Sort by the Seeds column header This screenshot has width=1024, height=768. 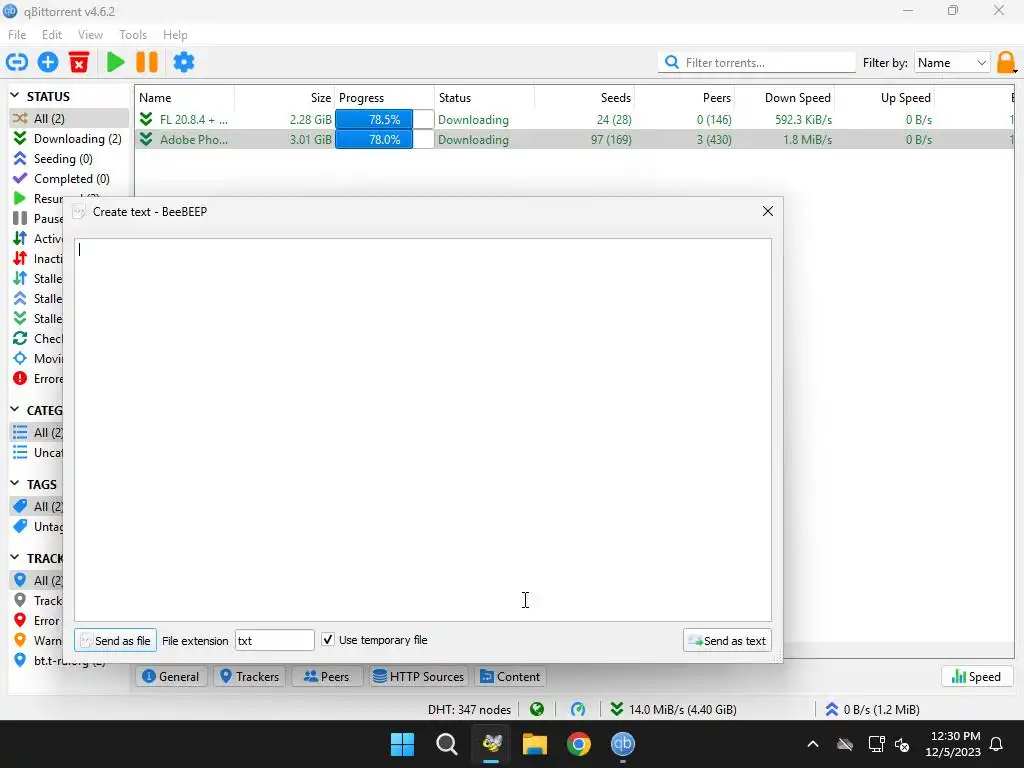(584, 97)
